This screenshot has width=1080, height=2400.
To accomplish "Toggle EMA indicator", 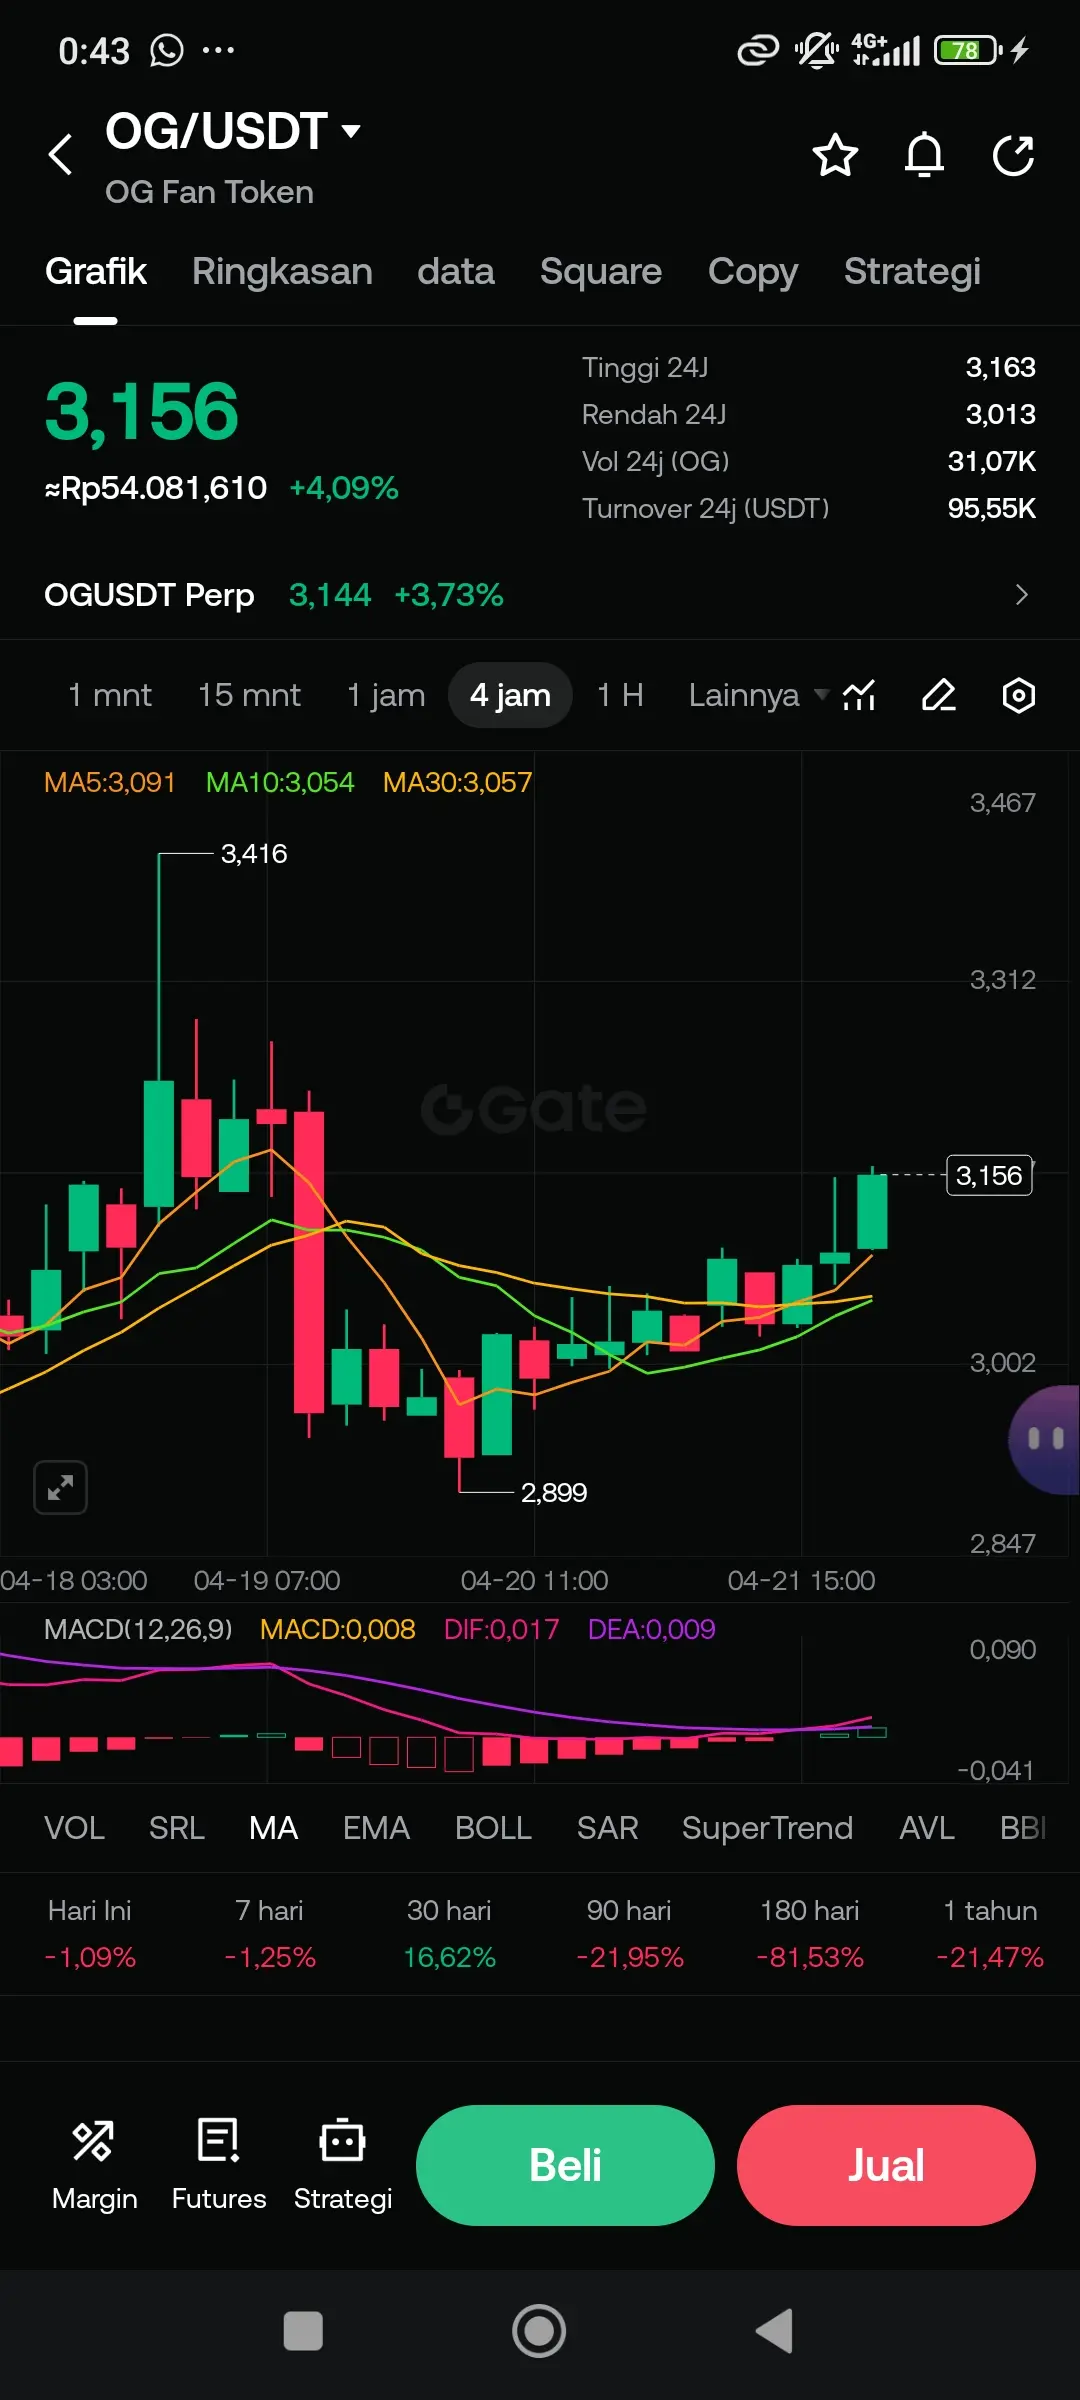I will [x=376, y=1828].
